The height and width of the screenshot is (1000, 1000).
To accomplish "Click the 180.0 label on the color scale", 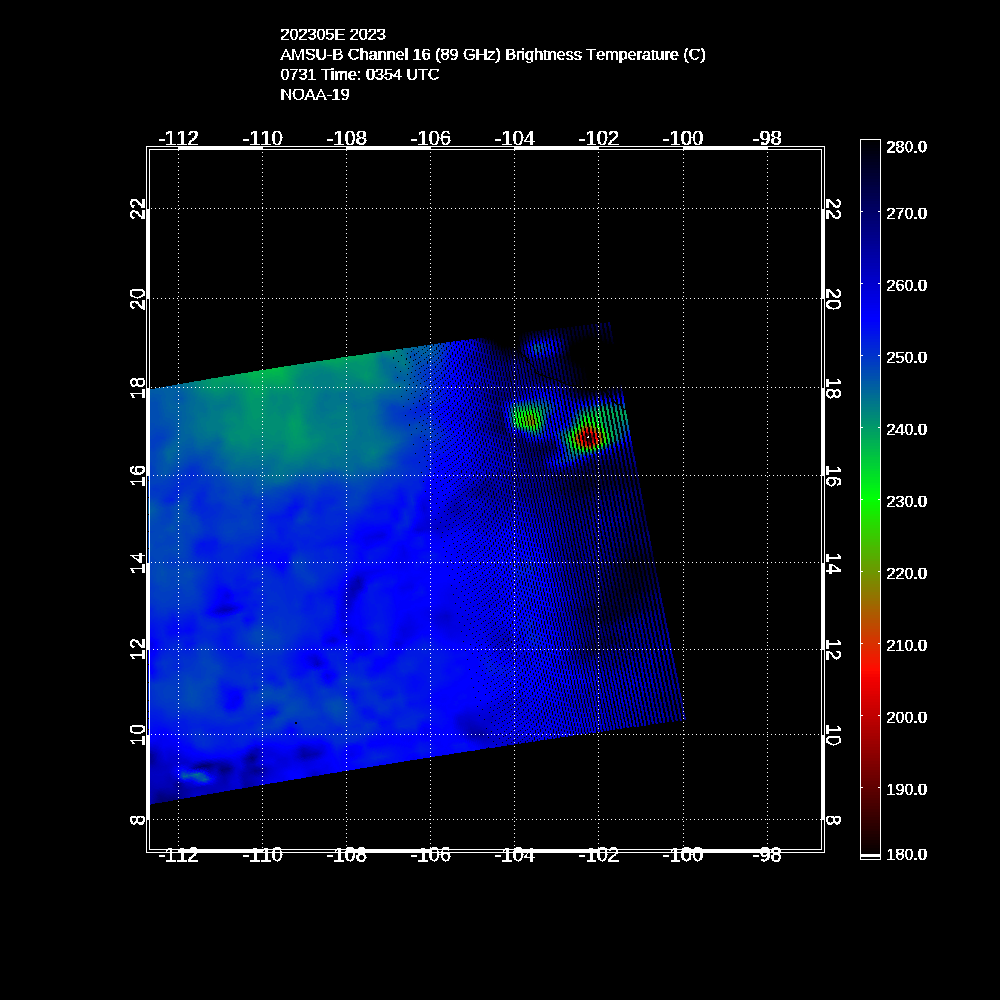I will [907, 853].
